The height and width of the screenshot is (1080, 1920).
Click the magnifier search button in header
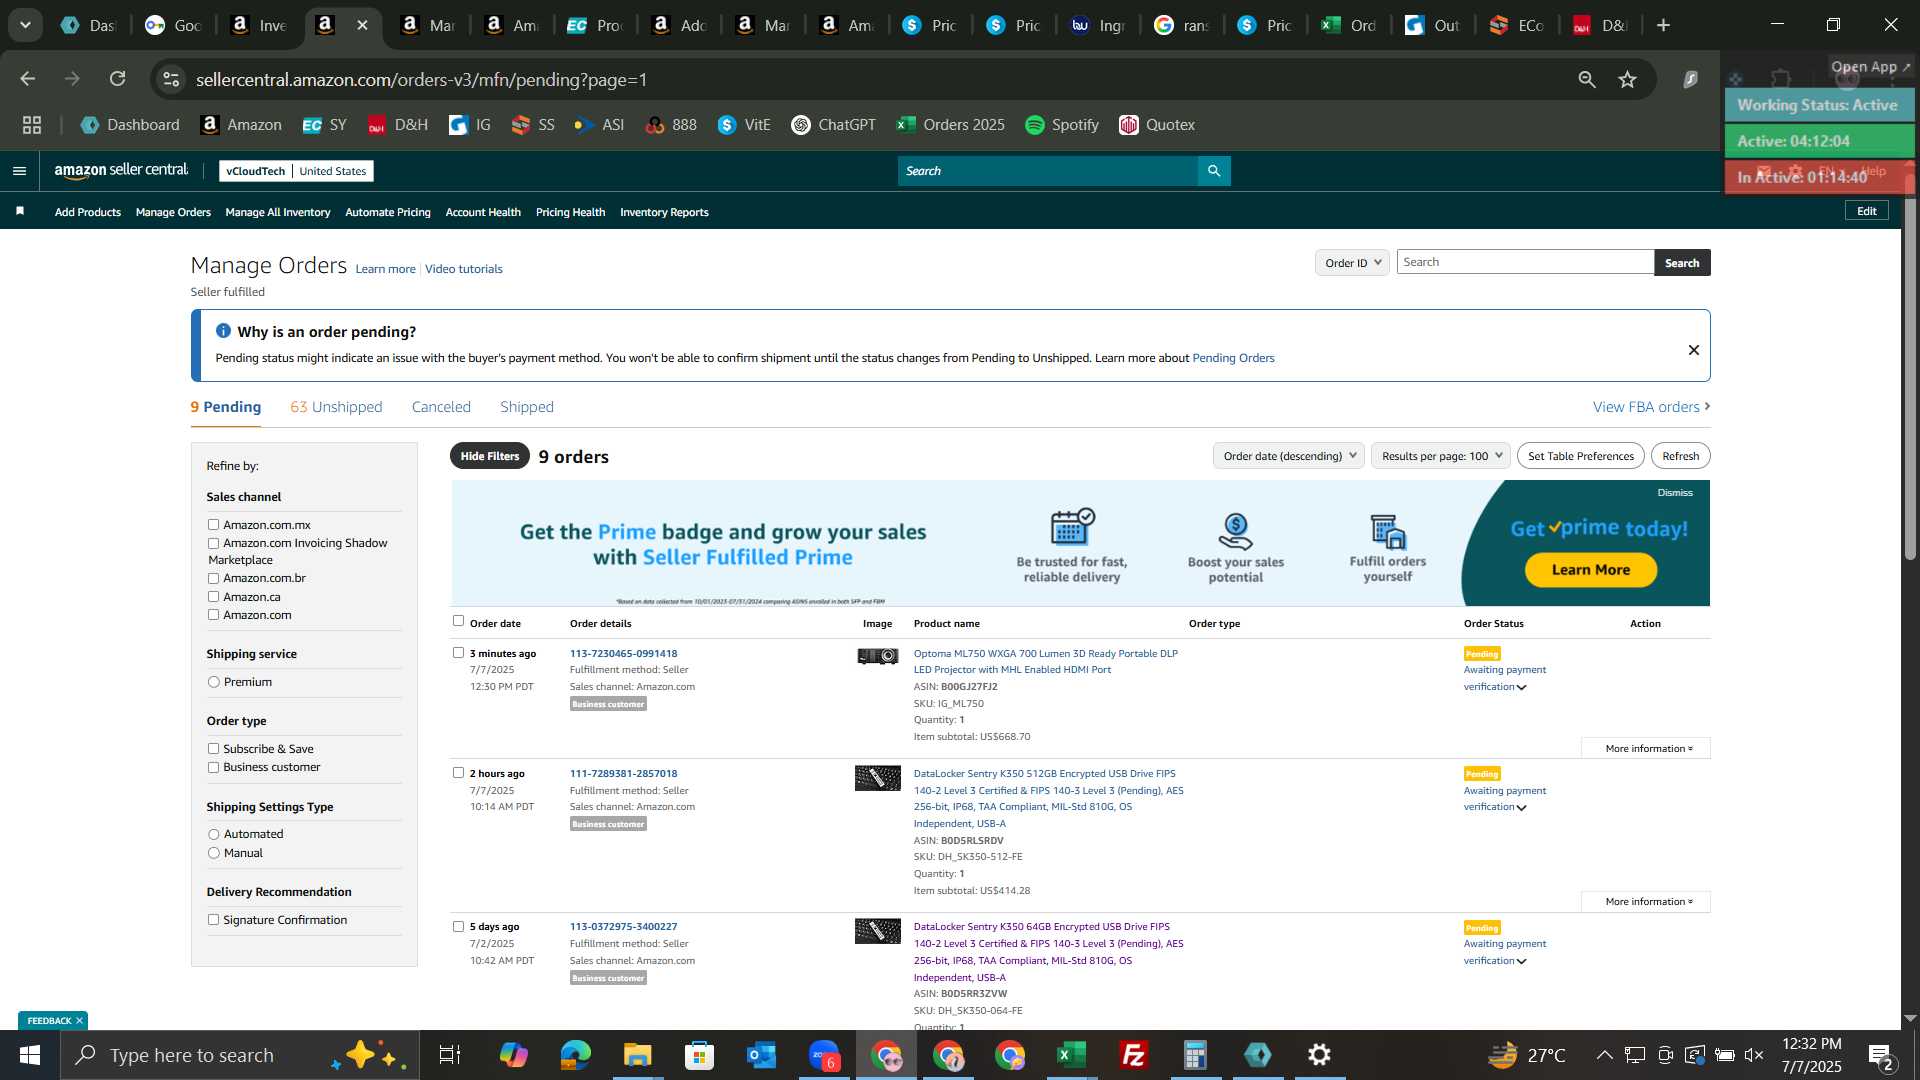coord(1214,171)
